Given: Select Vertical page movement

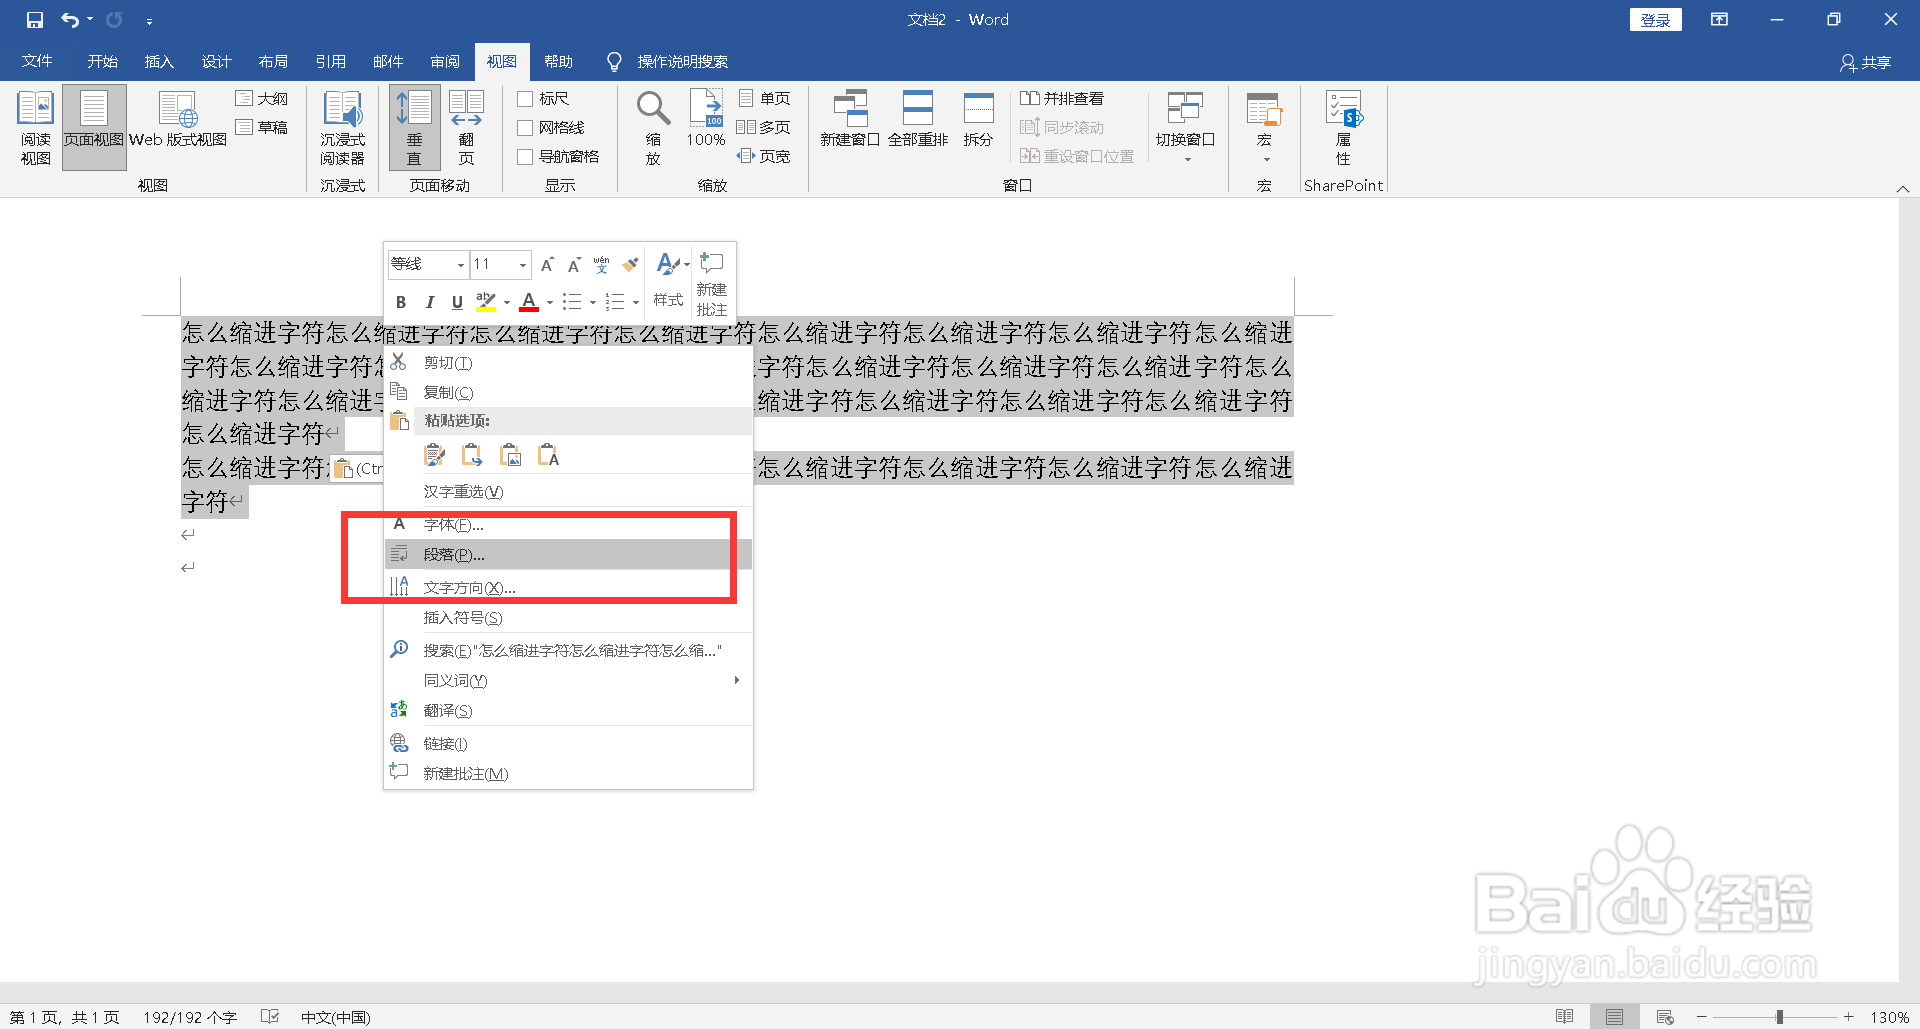Looking at the screenshot, I should [414, 128].
